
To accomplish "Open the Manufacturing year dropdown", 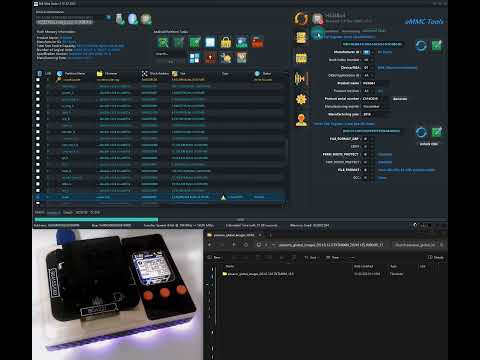I will point(375,114).
